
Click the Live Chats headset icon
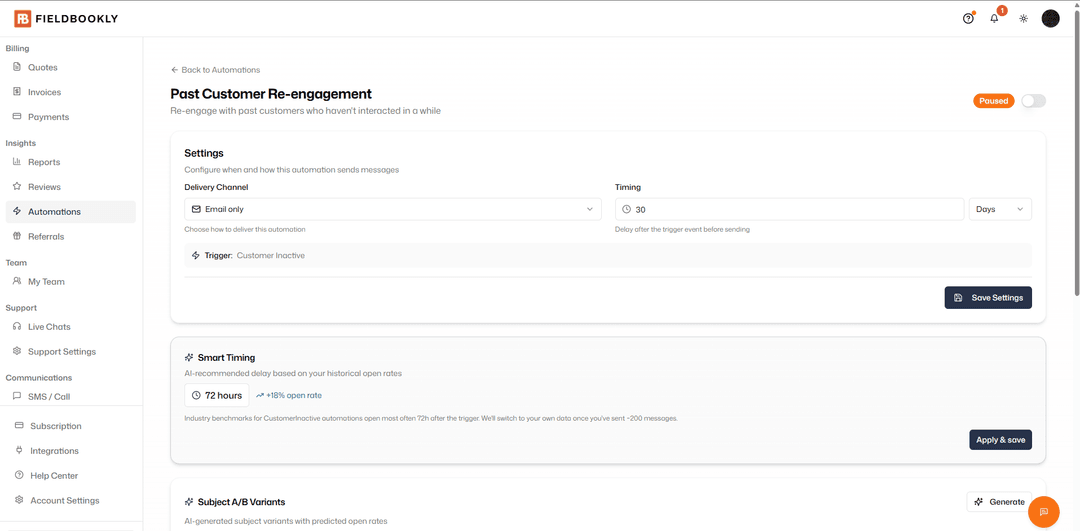17,326
